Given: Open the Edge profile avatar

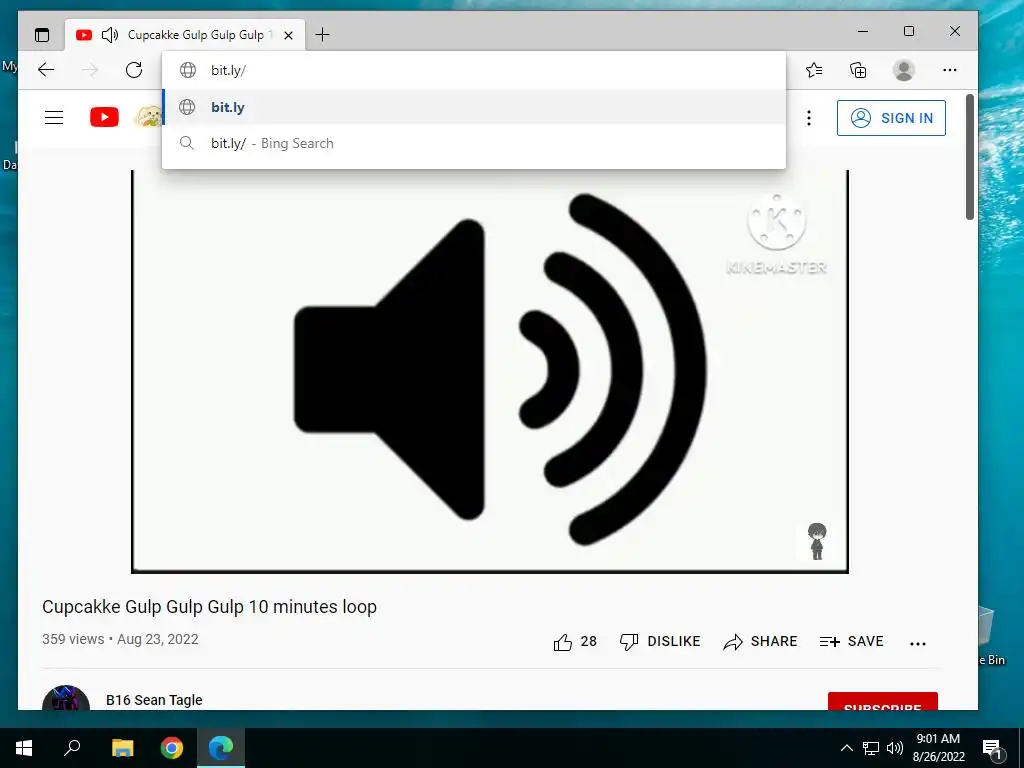Looking at the screenshot, I should coord(904,70).
